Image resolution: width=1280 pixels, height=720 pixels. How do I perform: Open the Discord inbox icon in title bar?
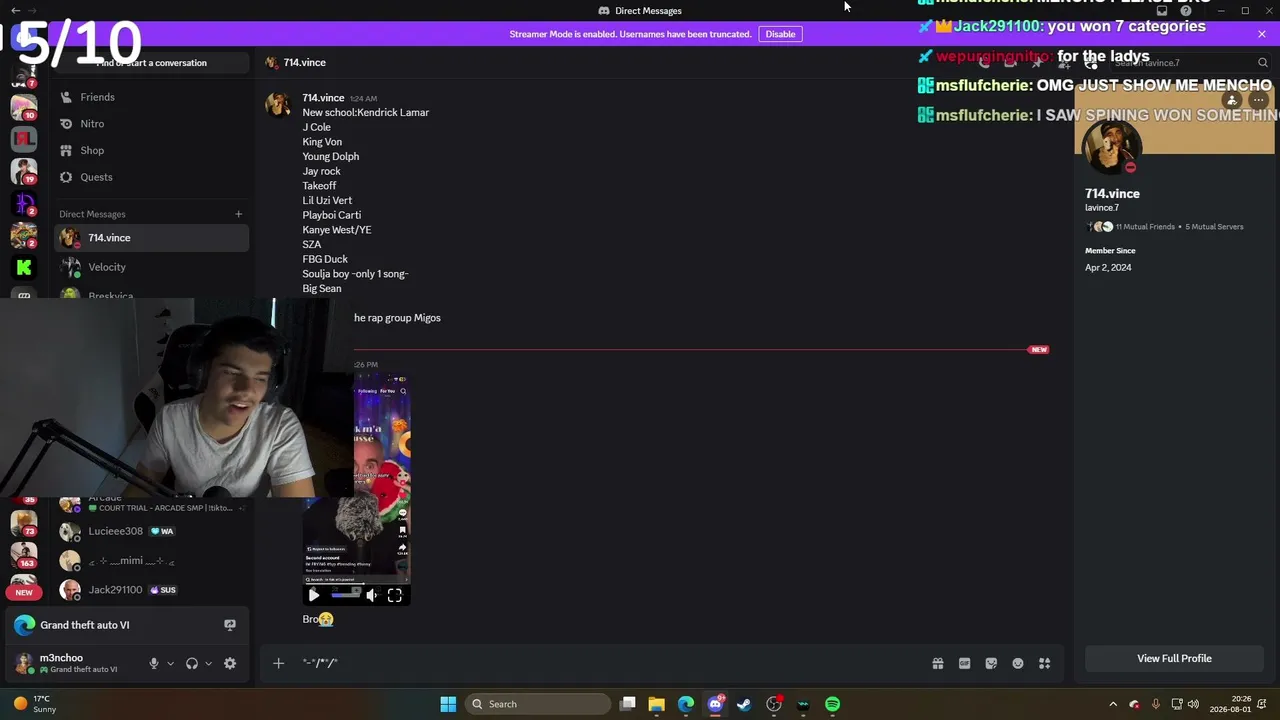(1162, 11)
